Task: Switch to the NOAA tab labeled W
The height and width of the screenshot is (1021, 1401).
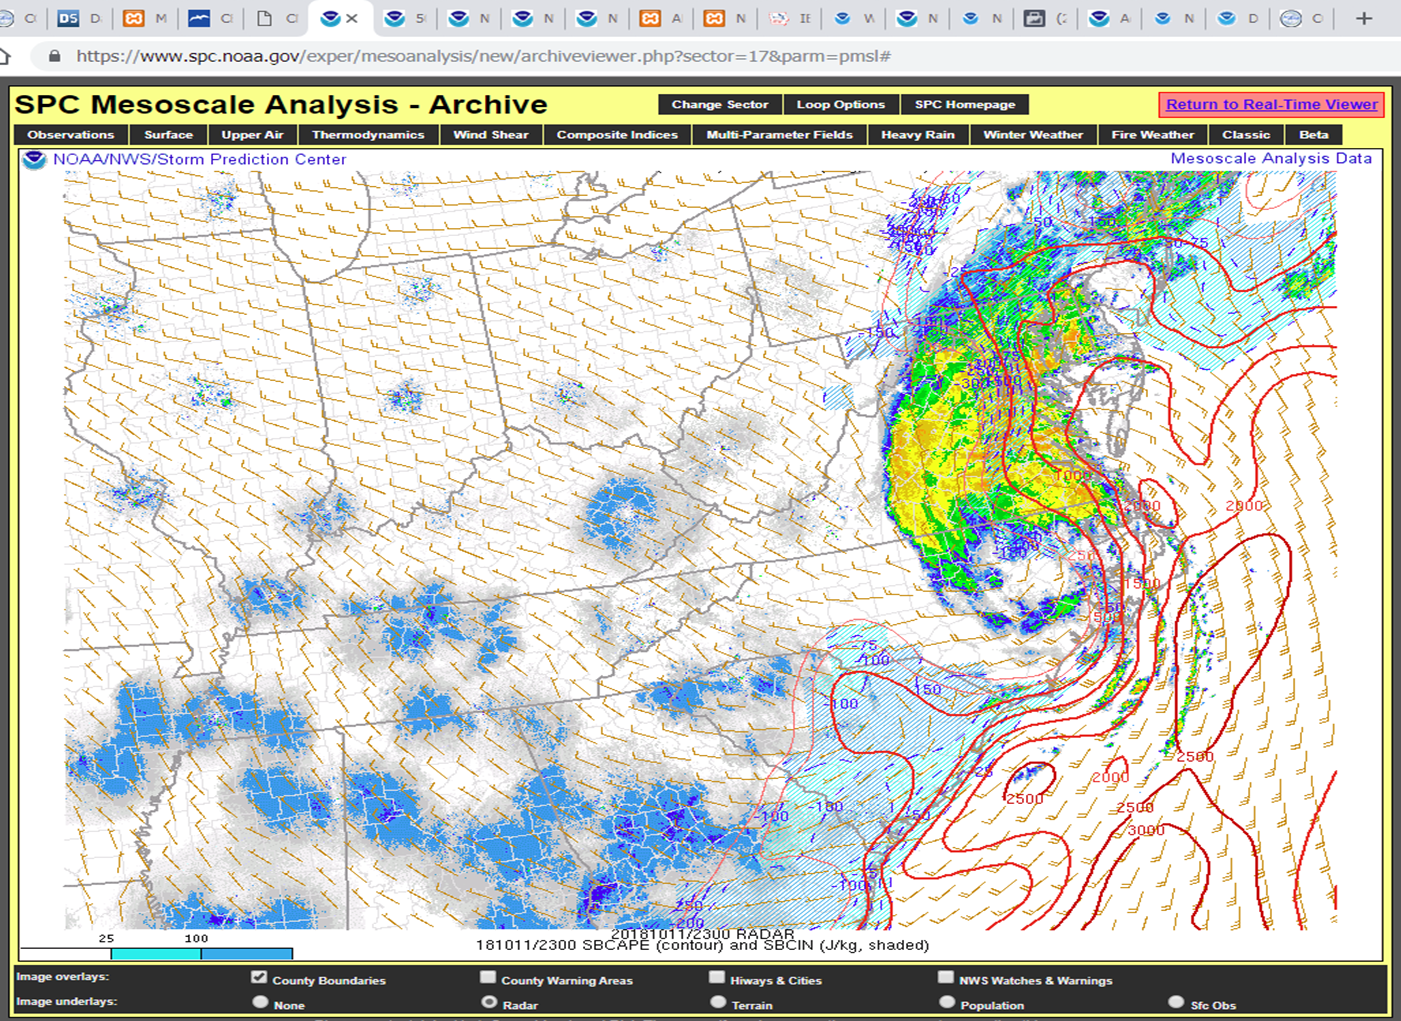Action: 854,18
